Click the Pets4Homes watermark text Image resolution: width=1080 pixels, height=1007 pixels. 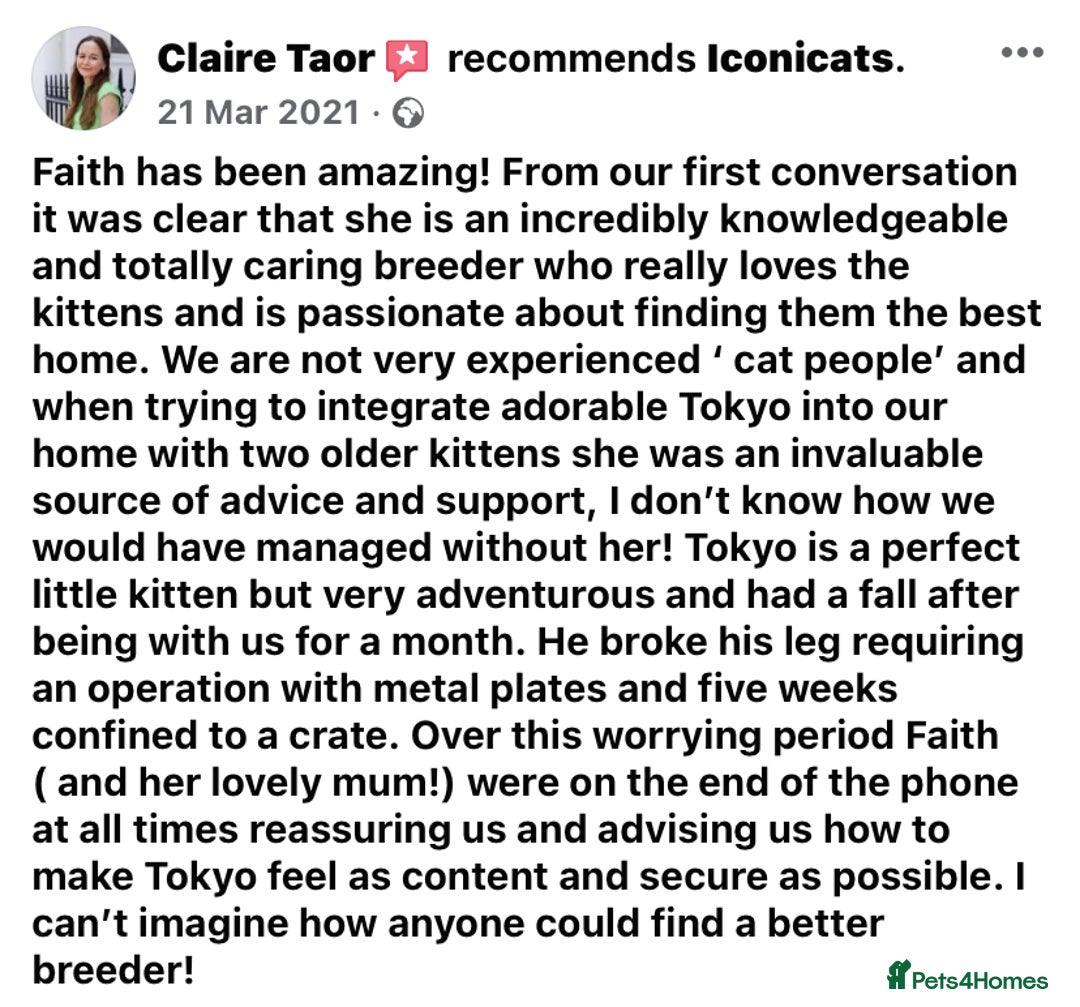click(979, 980)
